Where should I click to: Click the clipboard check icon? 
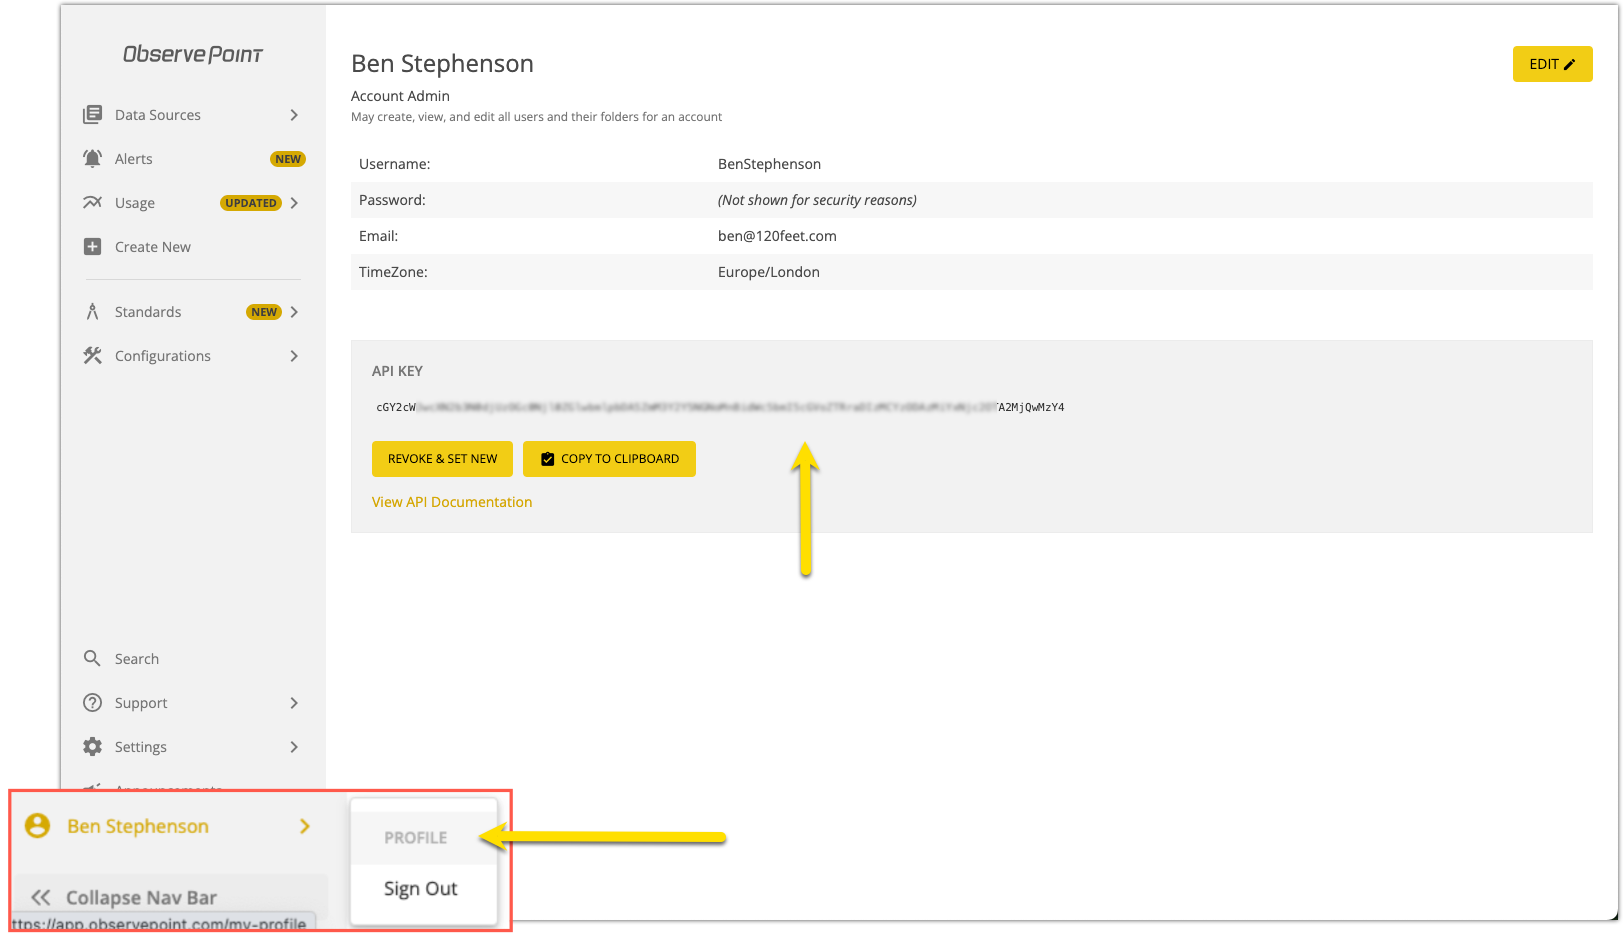[x=547, y=459]
